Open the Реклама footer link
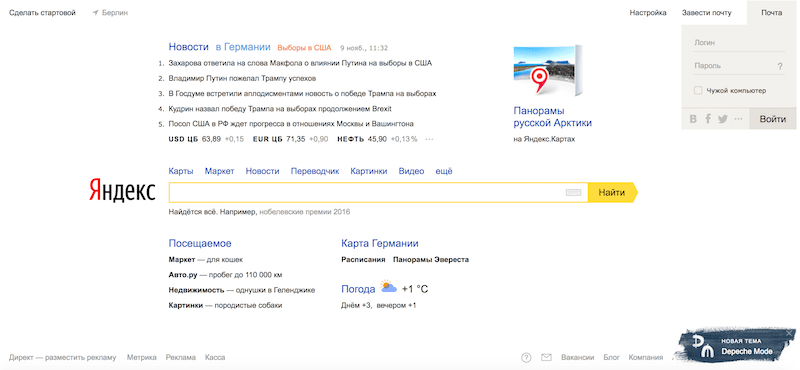This screenshot has height=370, width=800. click(181, 357)
